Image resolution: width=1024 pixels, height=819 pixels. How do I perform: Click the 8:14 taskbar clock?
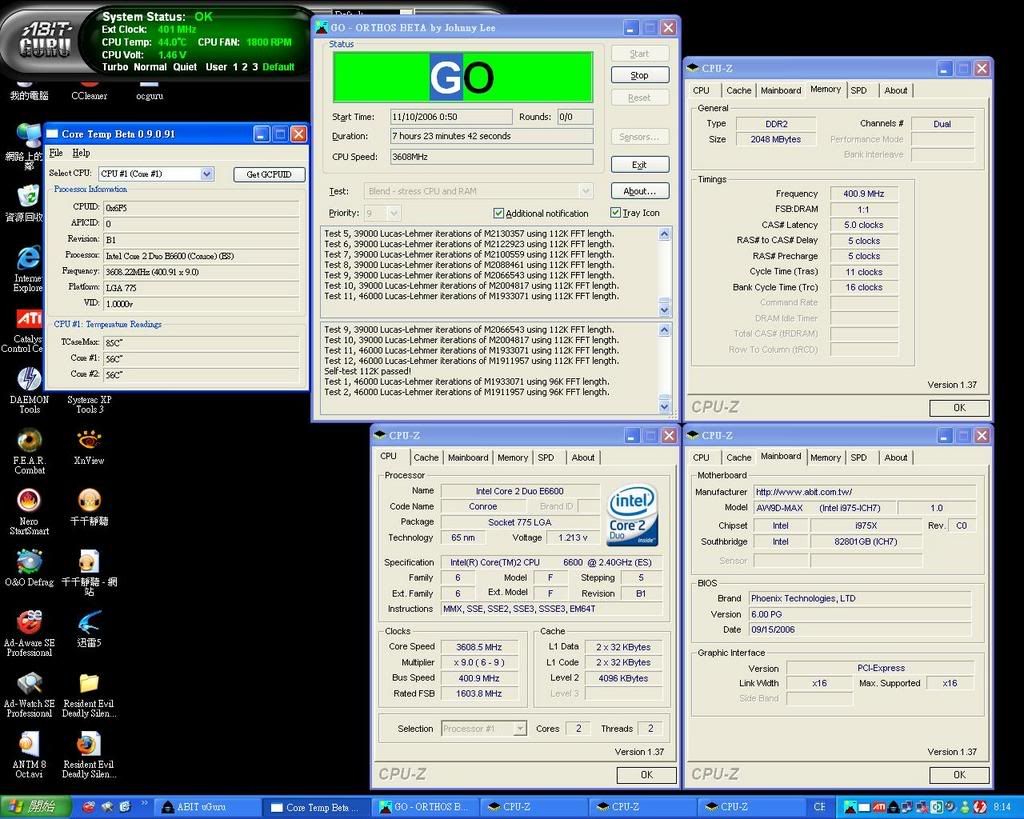coord(1002,807)
